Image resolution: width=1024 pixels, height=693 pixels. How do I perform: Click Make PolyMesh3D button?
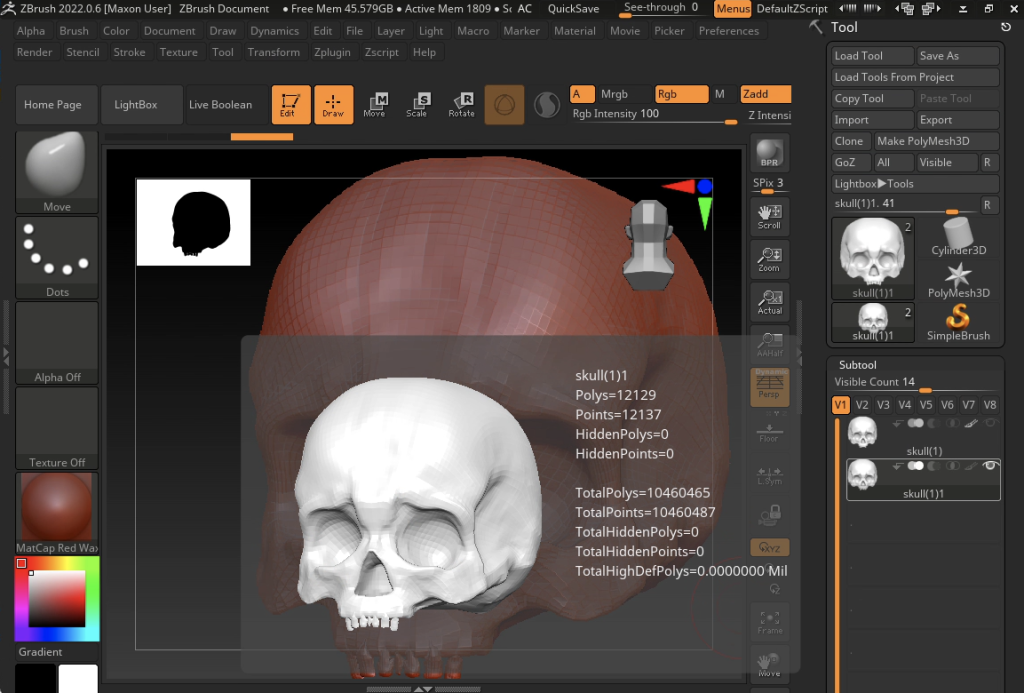click(936, 141)
